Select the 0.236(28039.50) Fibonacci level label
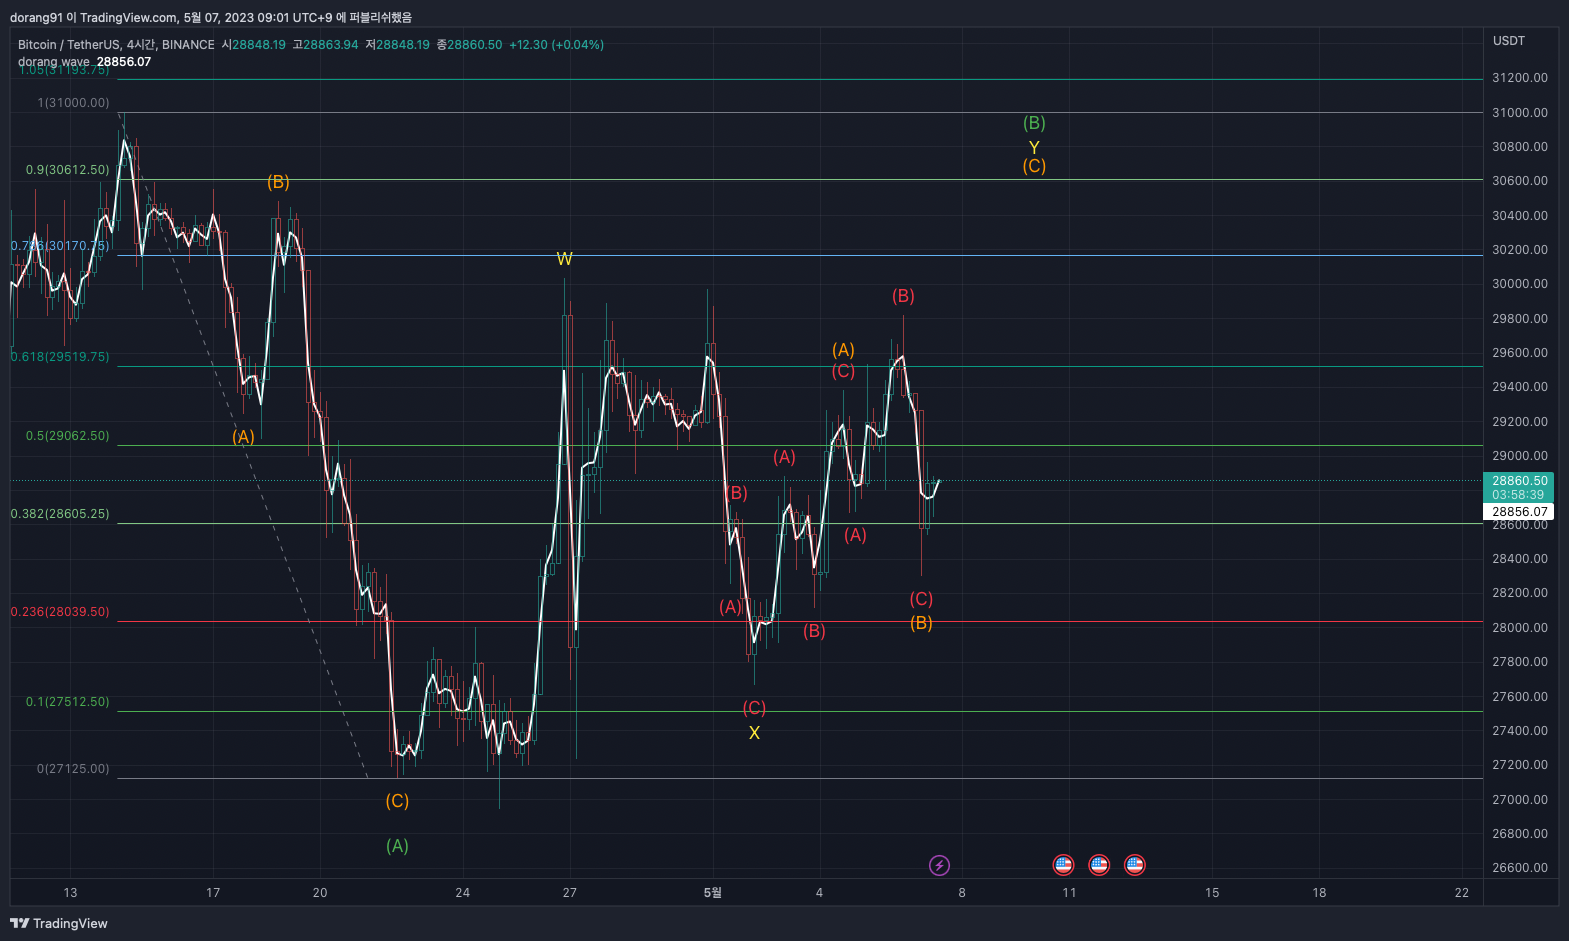Image resolution: width=1569 pixels, height=941 pixels. pos(60,612)
